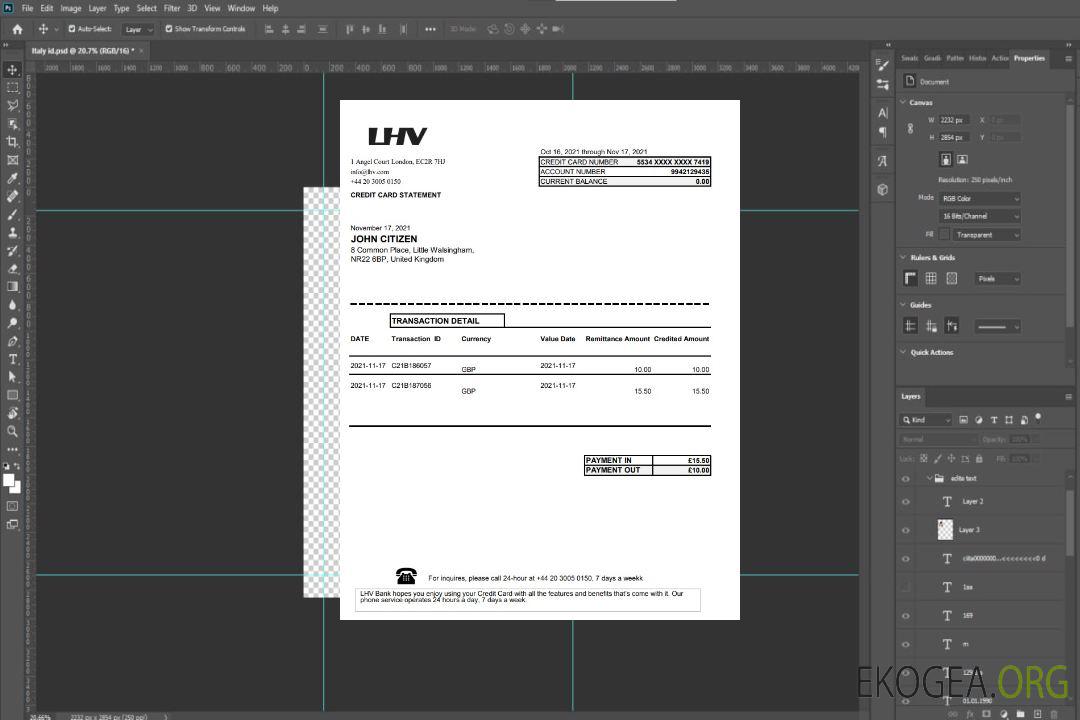Open the Image menu
Image resolution: width=1080 pixels, height=720 pixels.
tap(71, 8)
